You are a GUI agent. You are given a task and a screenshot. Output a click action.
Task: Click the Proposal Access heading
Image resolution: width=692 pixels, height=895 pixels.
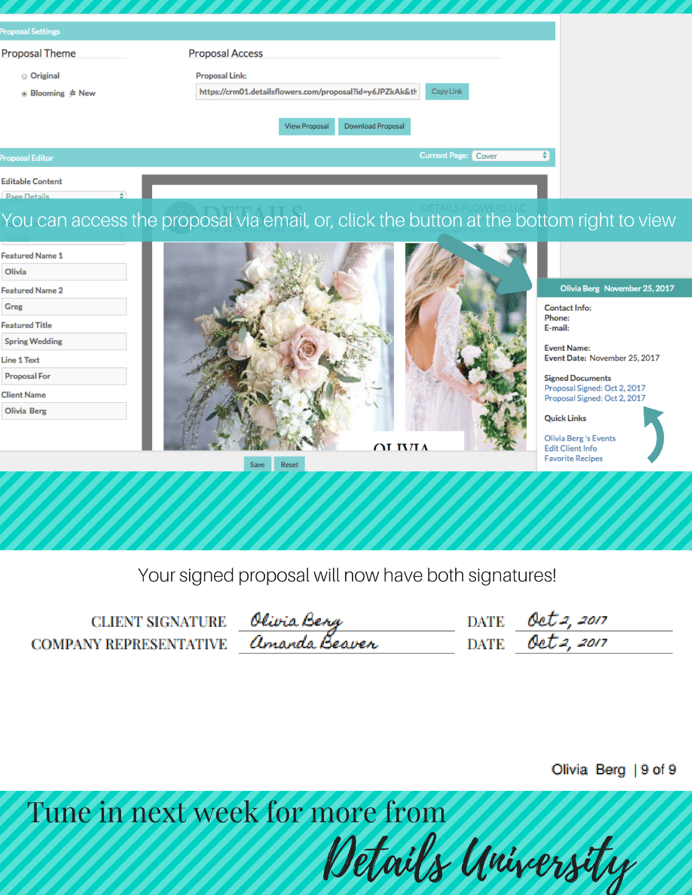tap(226, 53)
